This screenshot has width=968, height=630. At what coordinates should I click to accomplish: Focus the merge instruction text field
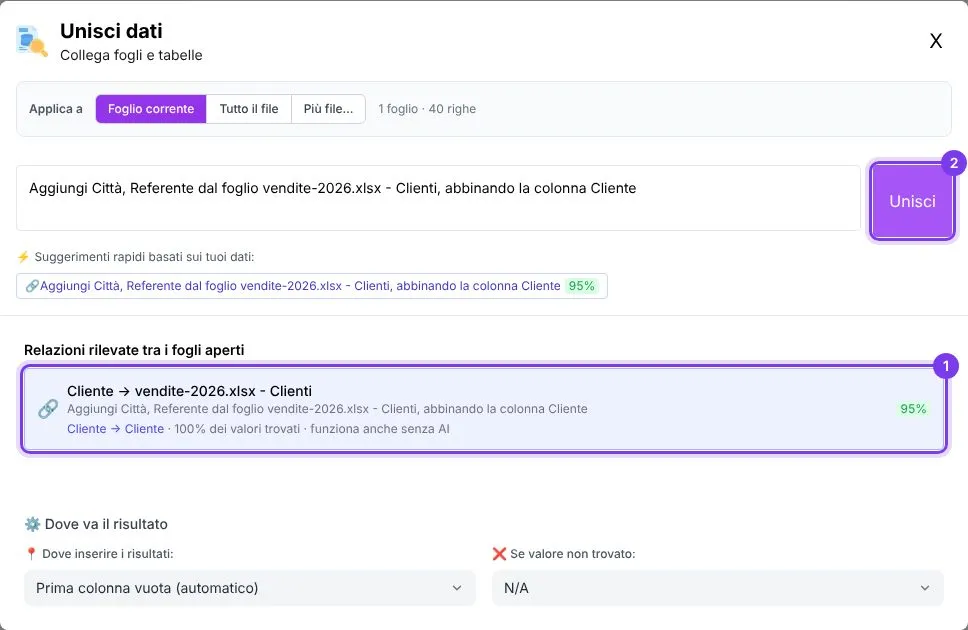point(438,198)
